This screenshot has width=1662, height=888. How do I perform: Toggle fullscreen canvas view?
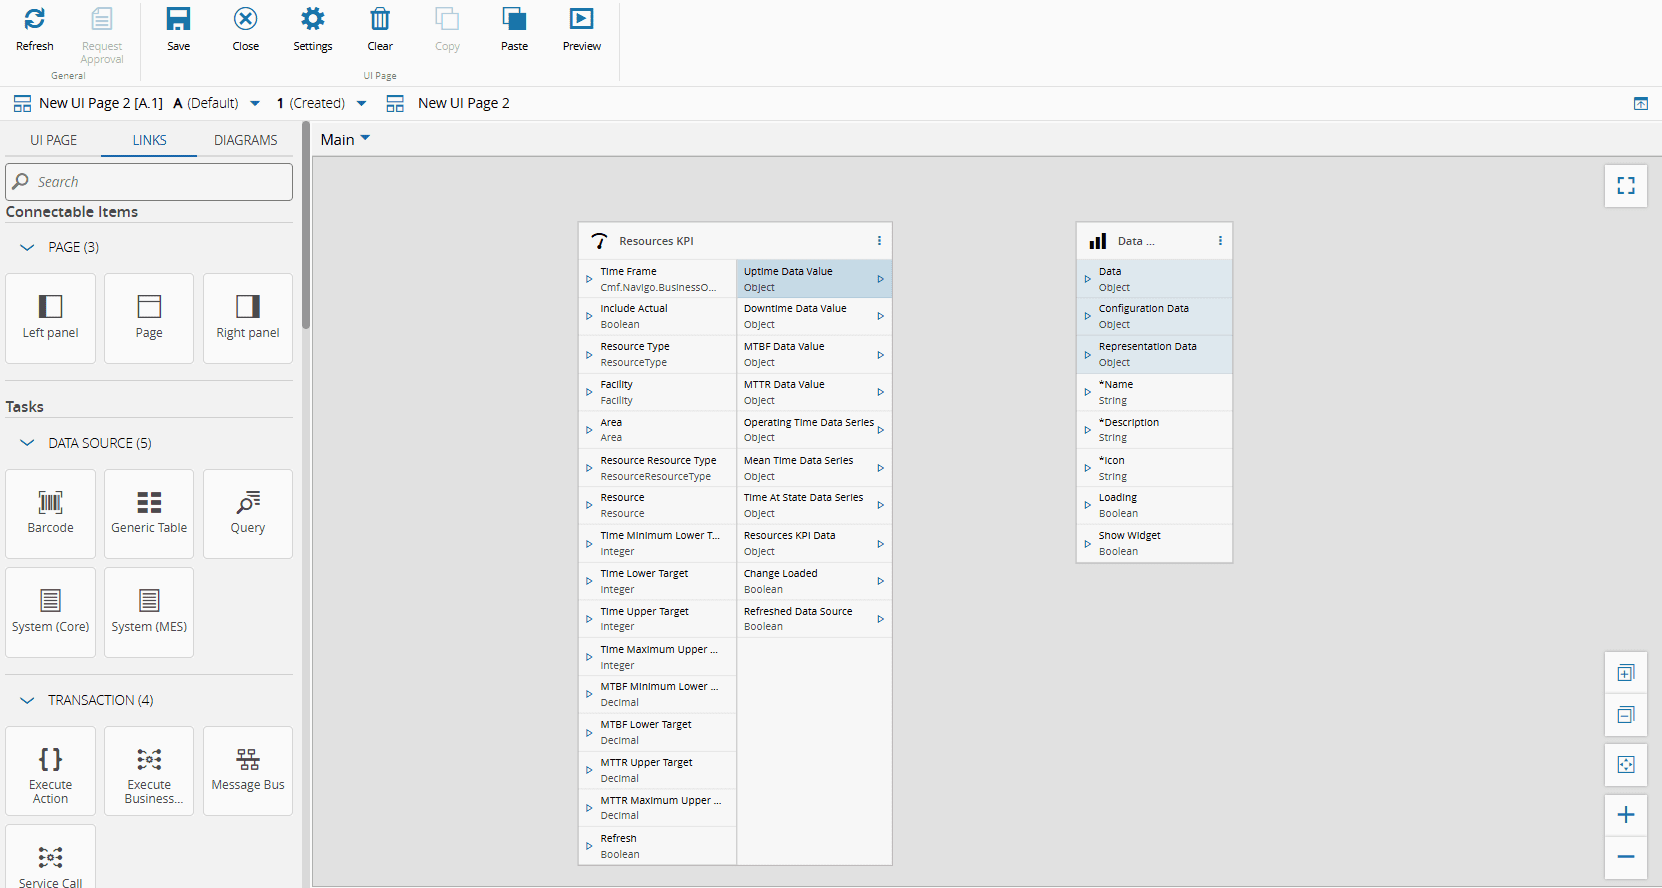click(1626, 186)
